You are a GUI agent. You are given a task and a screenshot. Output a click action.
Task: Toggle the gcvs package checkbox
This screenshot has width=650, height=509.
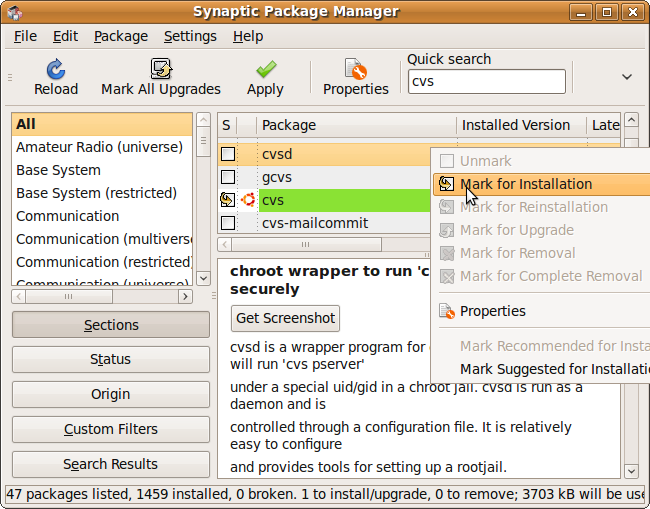click(228, 177)
